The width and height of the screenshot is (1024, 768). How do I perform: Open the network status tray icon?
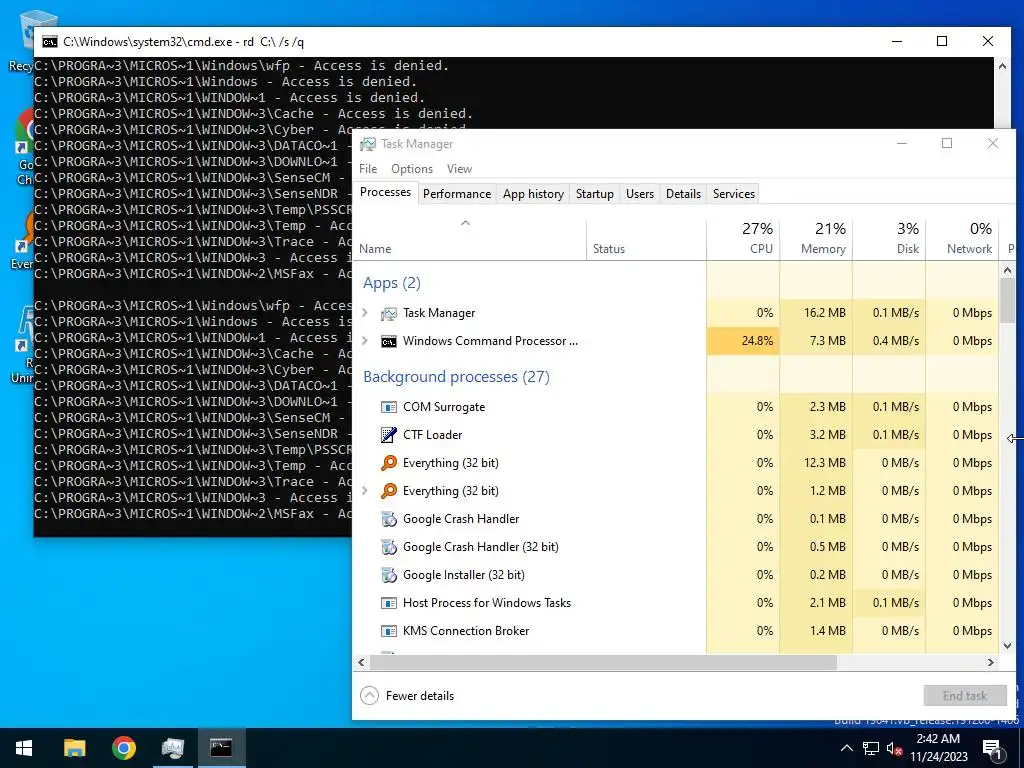pyautogui.click(x=871, y=748)
